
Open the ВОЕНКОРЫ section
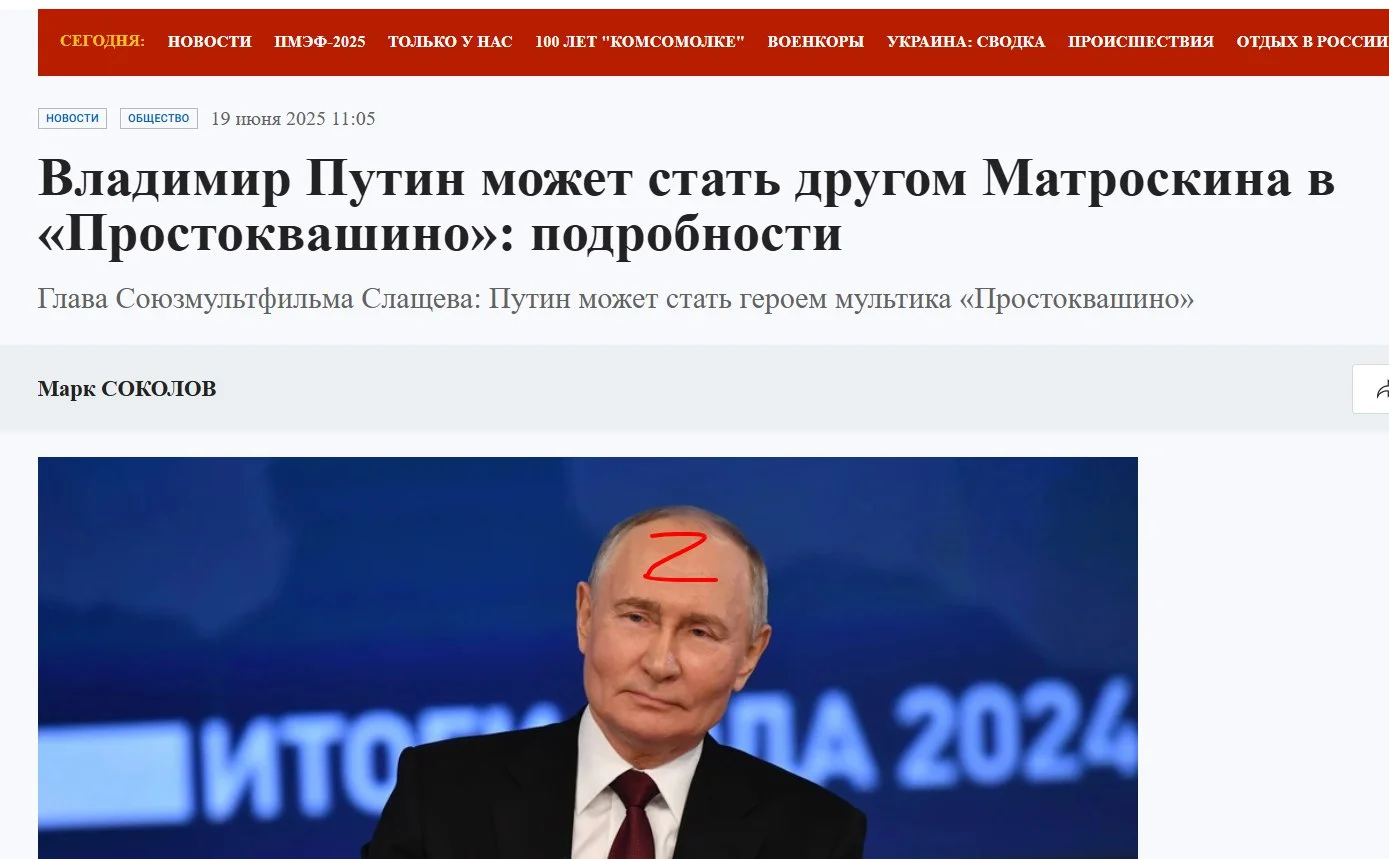(815, 42)
